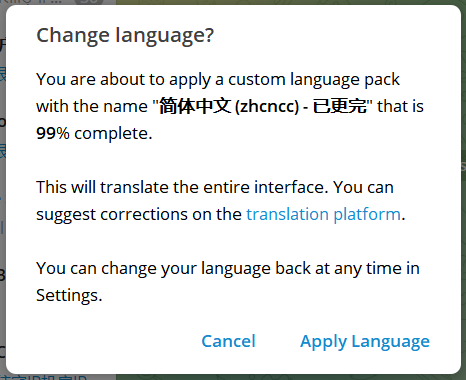The height and width of the screenshot is (380, 466).
Task: Click the "You are about to apply" sentence
Action: 218,79
